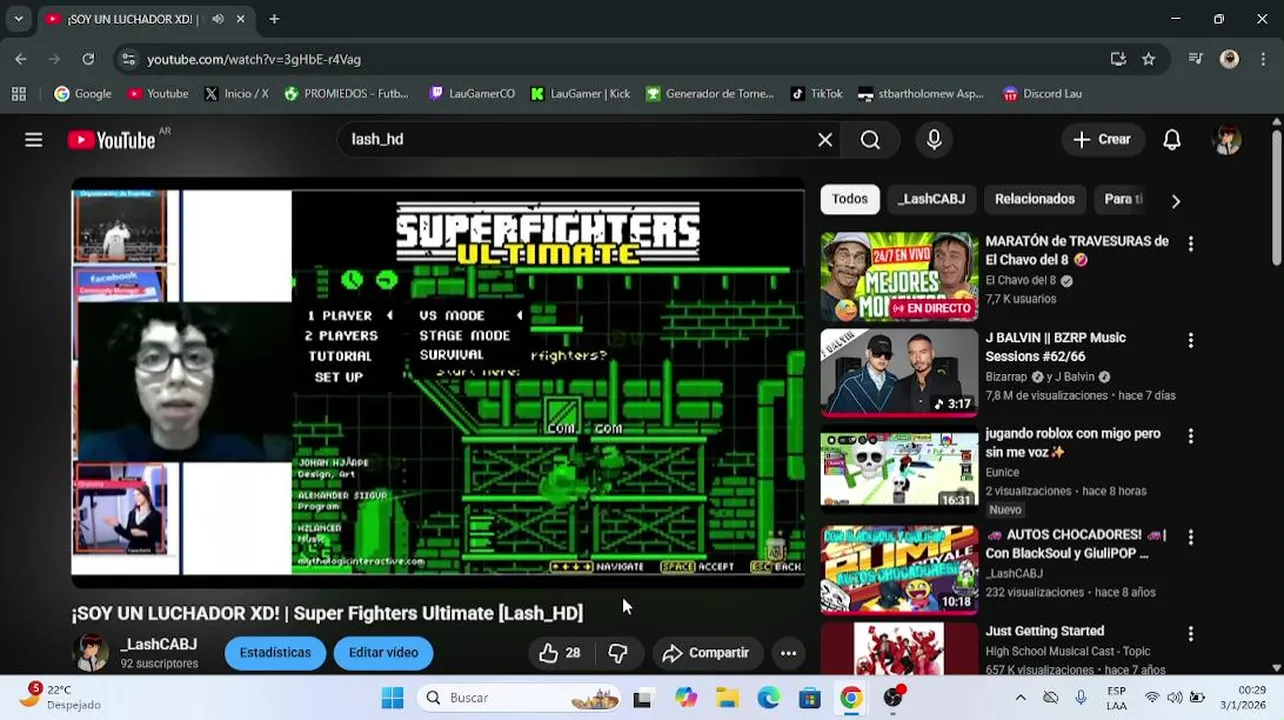Open the Chavo del 8 marathon thumbnail
The width and height of the screenshot is (1284, 720).
899,277
